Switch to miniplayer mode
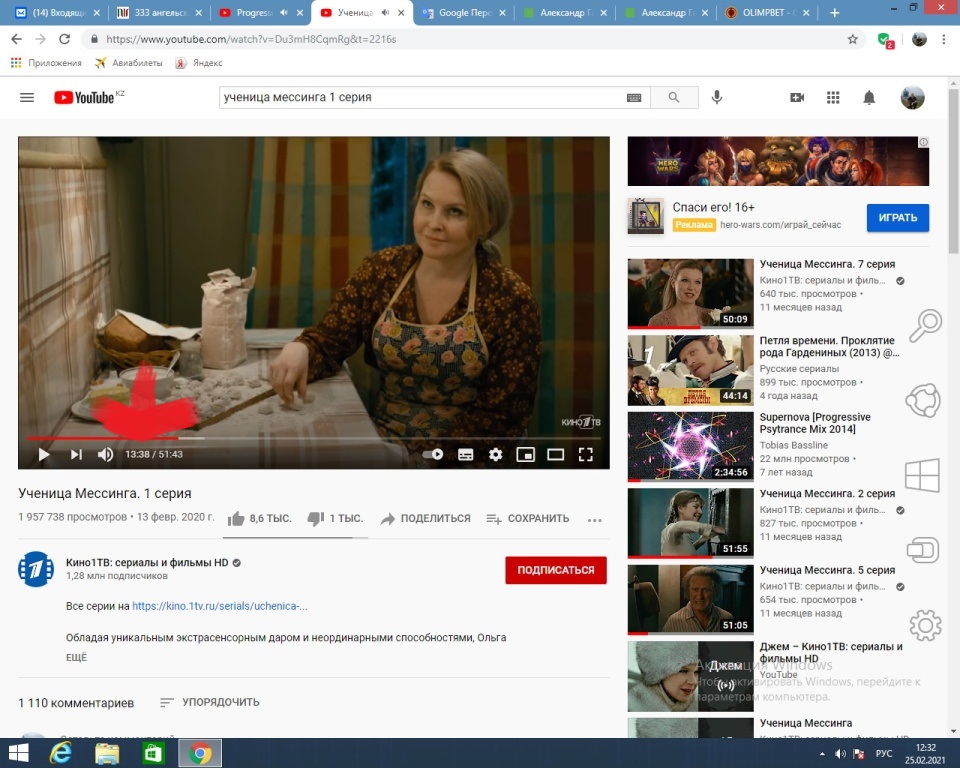The image size is (960, 768). [x=525, y=454]
